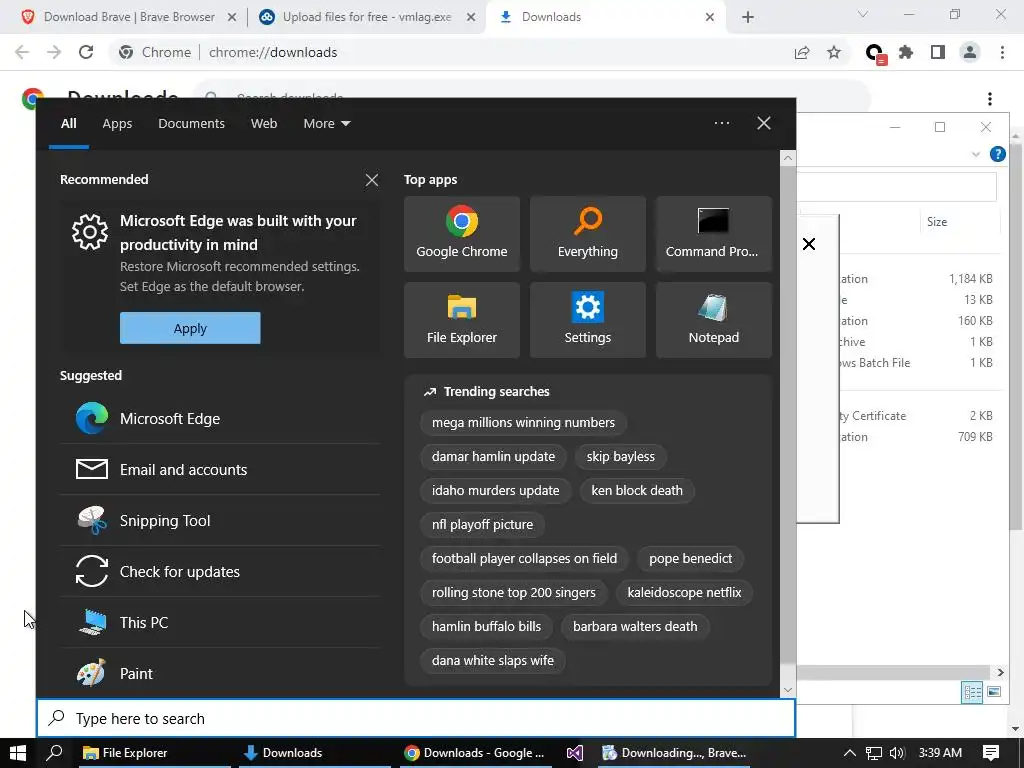
Task: Select nfl playoff picture trending search
Action: 483,524
